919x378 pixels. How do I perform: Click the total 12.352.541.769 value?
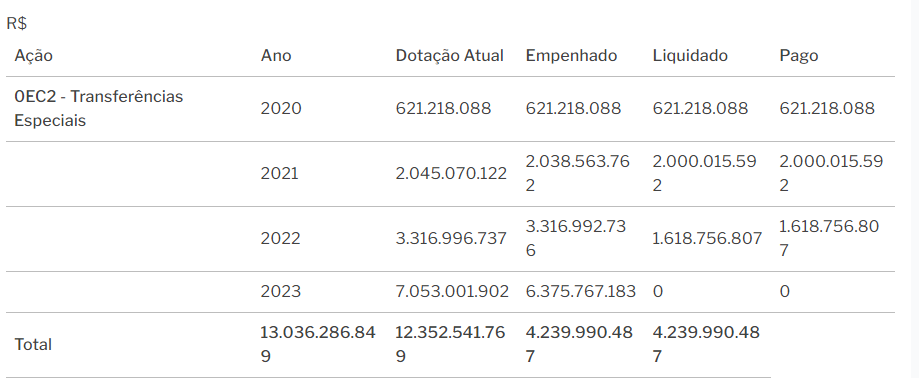pos(450,345)
